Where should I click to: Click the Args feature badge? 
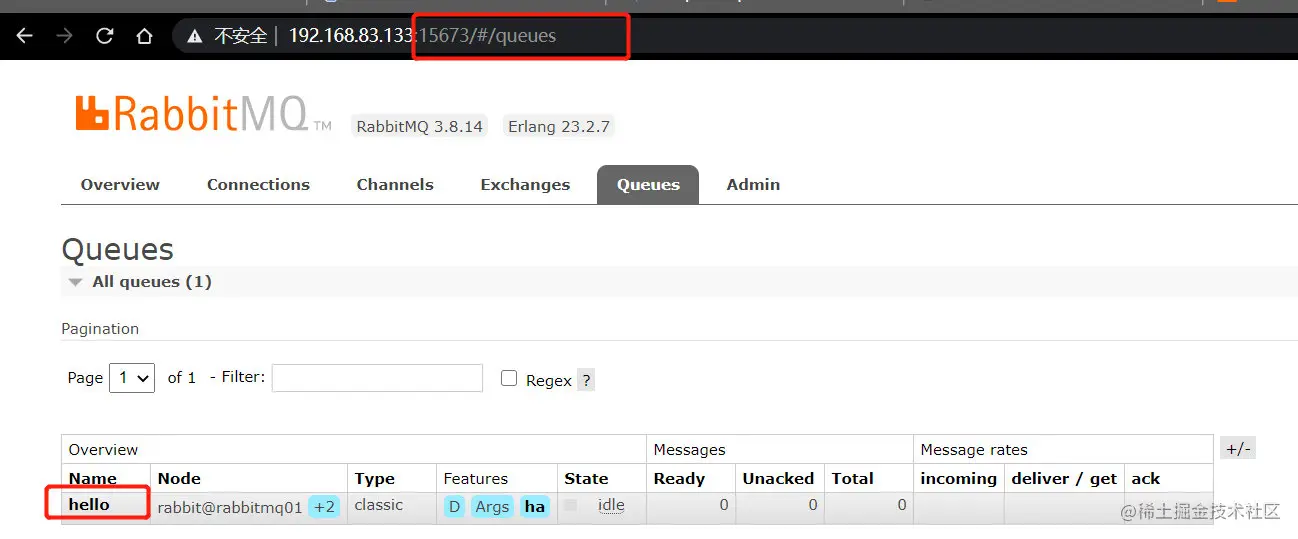492,506
